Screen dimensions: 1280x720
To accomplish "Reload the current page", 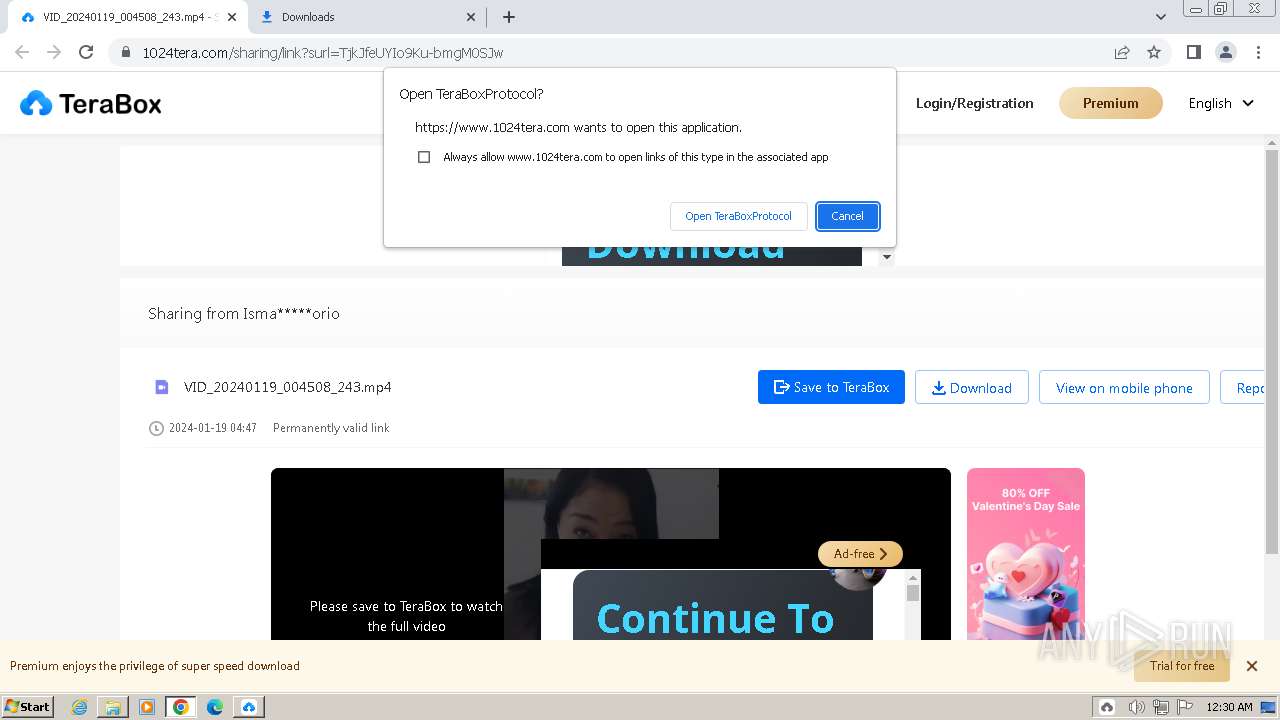I will click(86, 52).
